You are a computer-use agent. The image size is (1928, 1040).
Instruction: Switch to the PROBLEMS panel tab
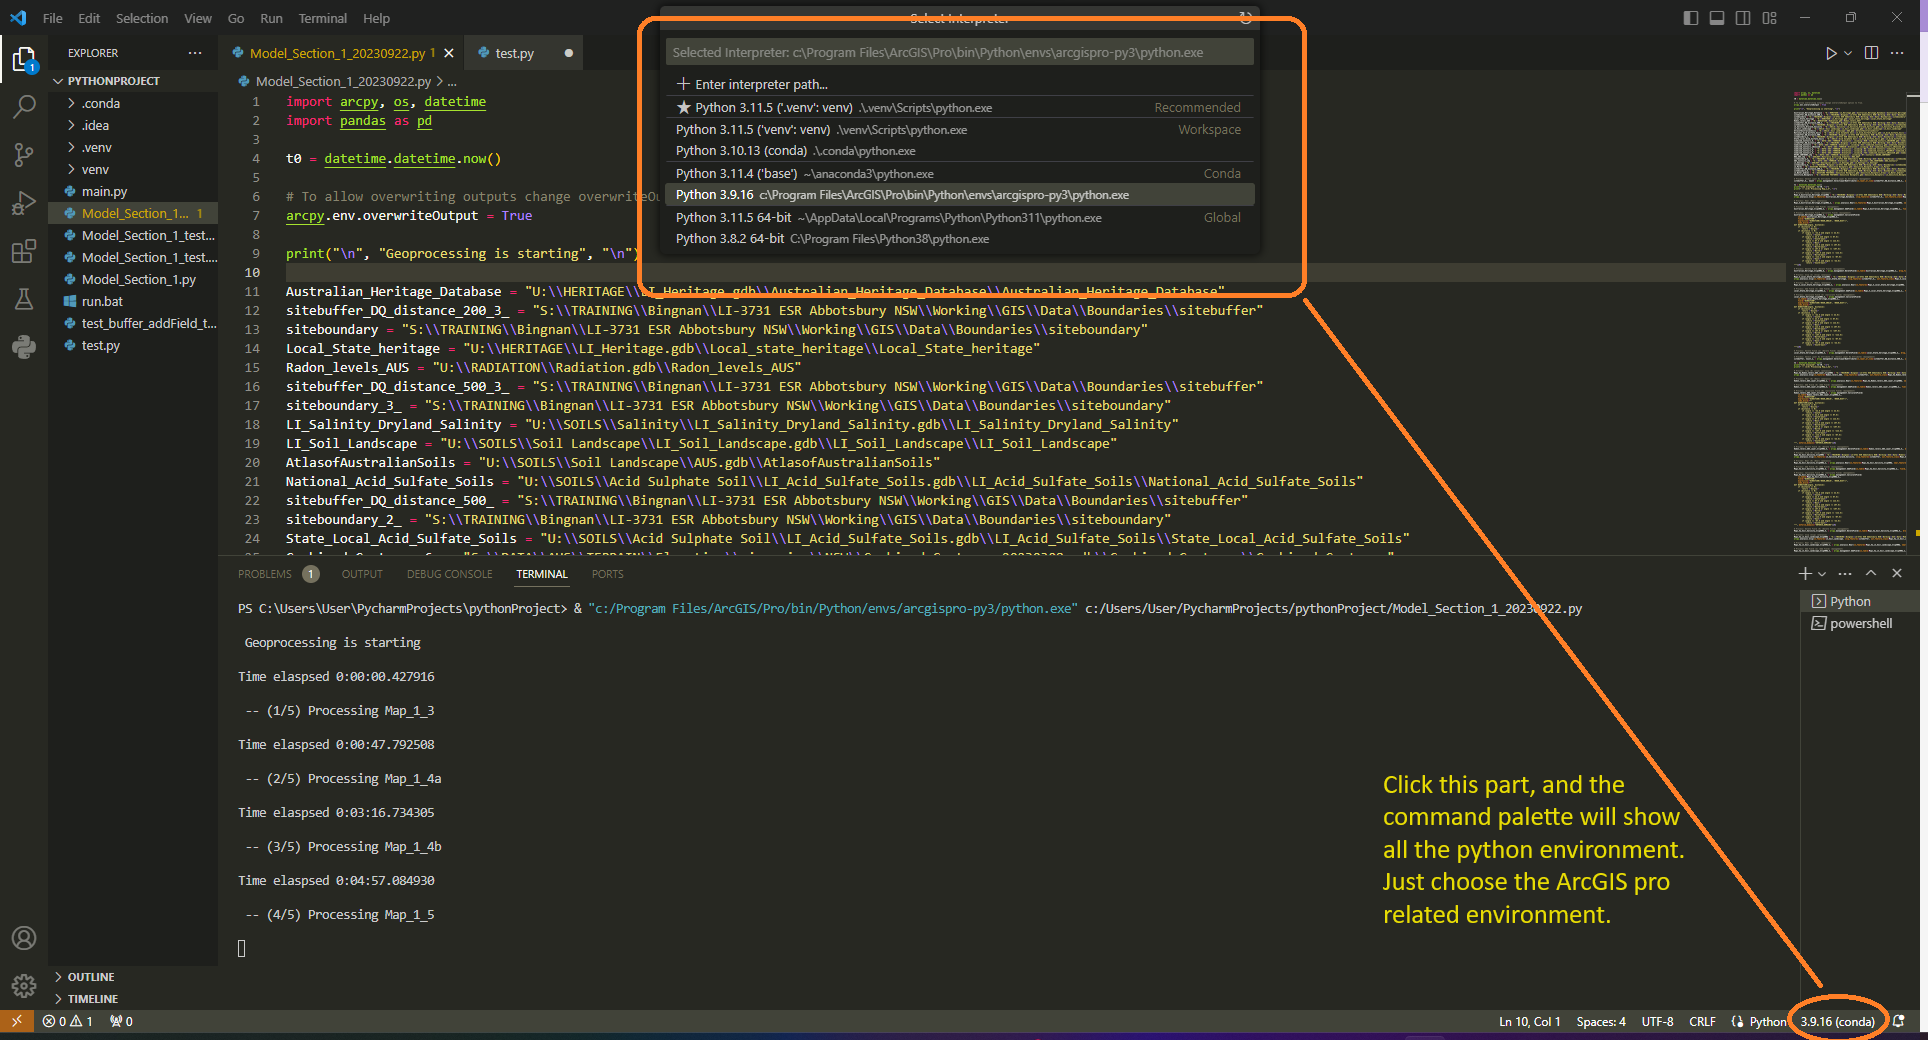tap(265, 574)
